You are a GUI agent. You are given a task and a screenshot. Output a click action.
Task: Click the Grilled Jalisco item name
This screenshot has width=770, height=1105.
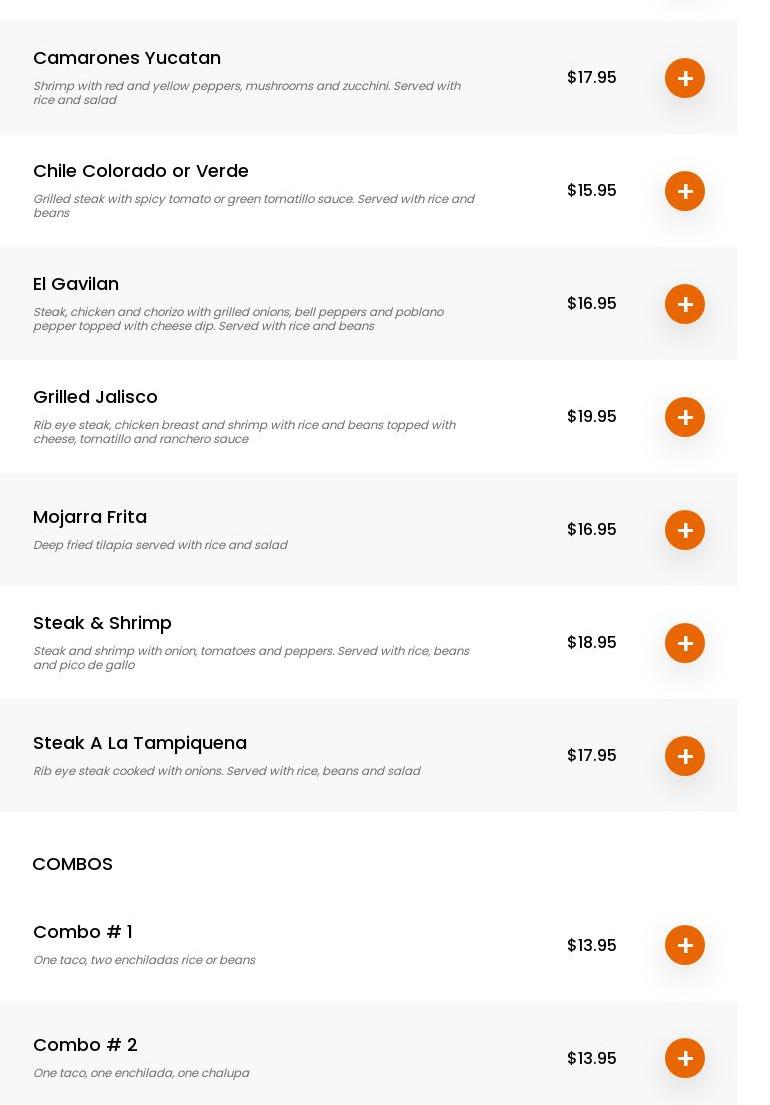(95, 397)
